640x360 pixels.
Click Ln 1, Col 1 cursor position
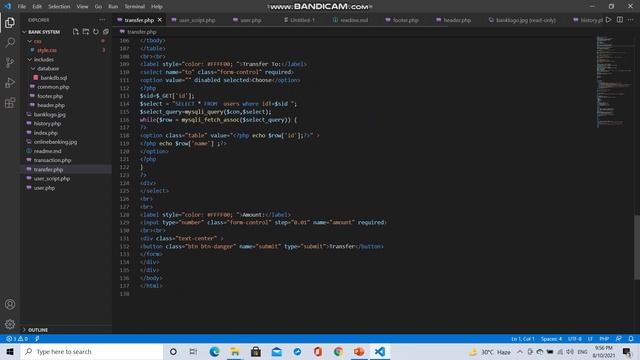coord(522,339)
